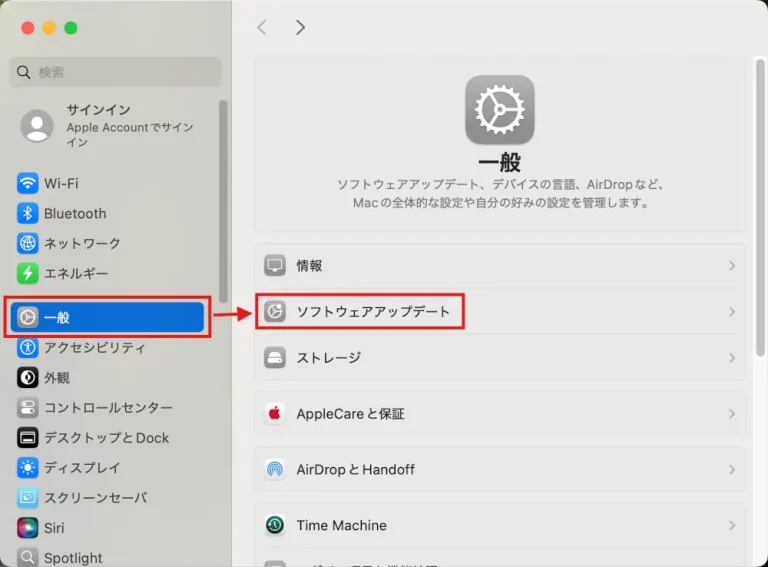This screenshot has height=567, width=768.
Task: Click the ディスプレイ label
Action: pyautogui.click(x=82, y=468)
